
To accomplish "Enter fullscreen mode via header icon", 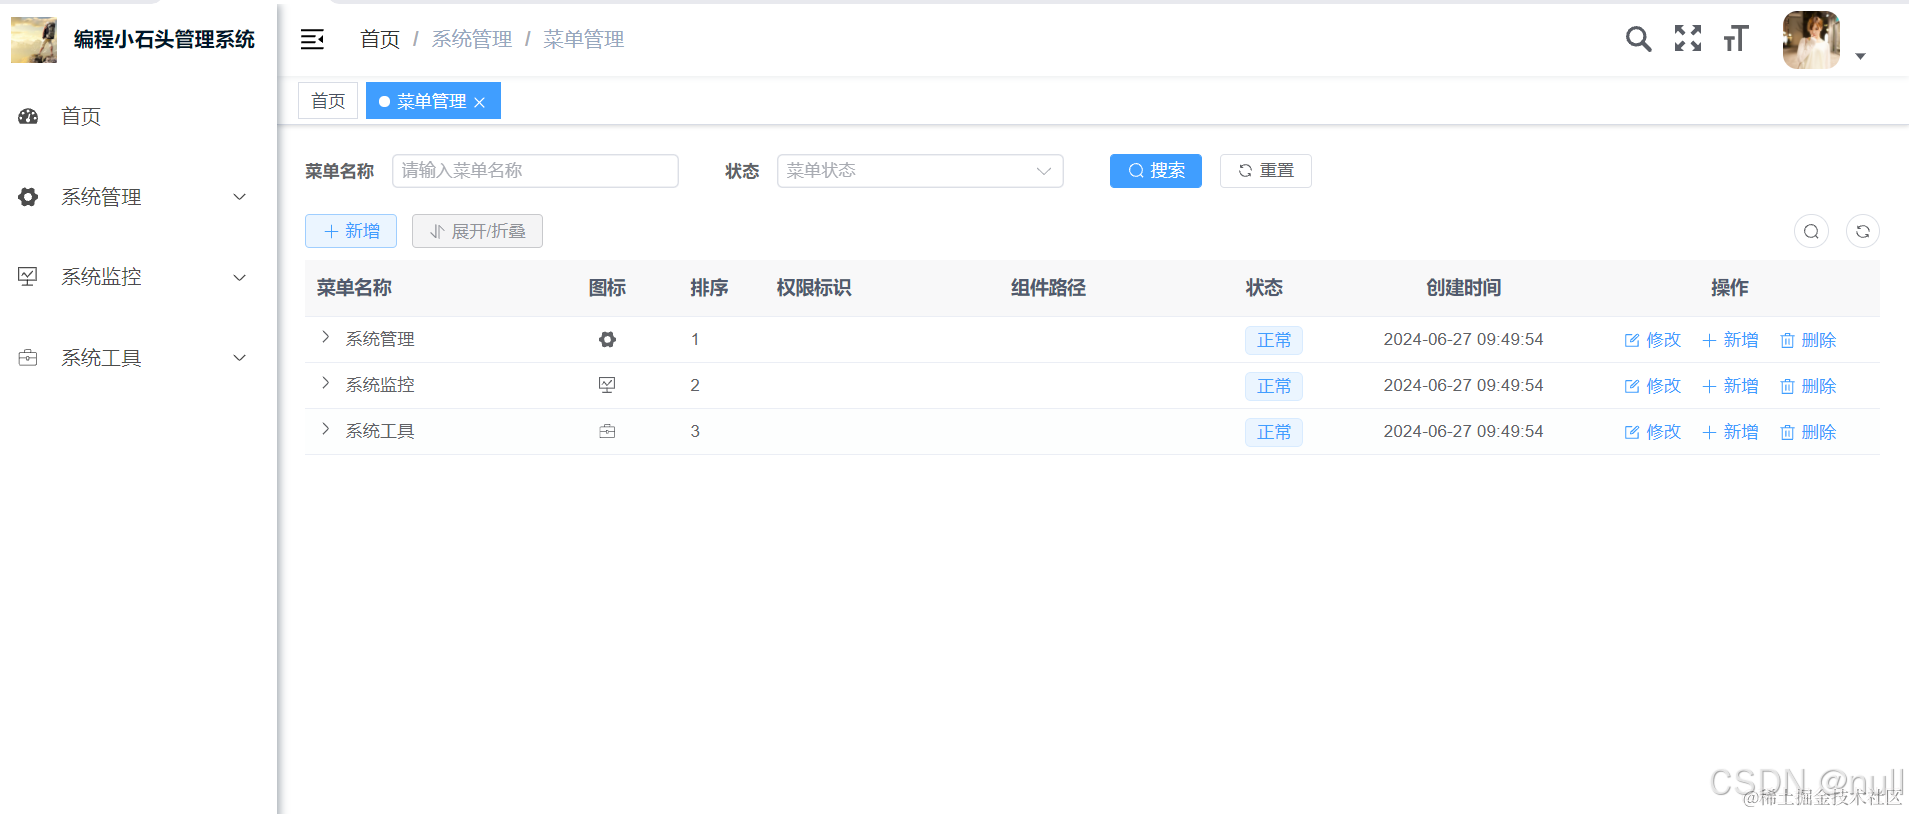I will [x=1688, y=39].
